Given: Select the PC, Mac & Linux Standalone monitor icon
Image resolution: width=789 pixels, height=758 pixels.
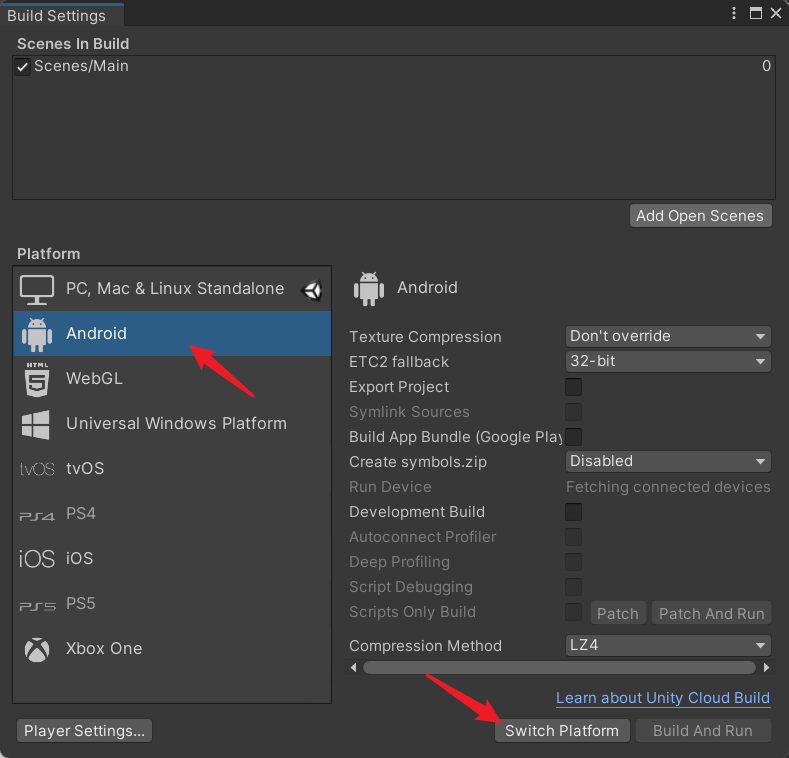Looking at the screenshot, I should click(37, 289).
